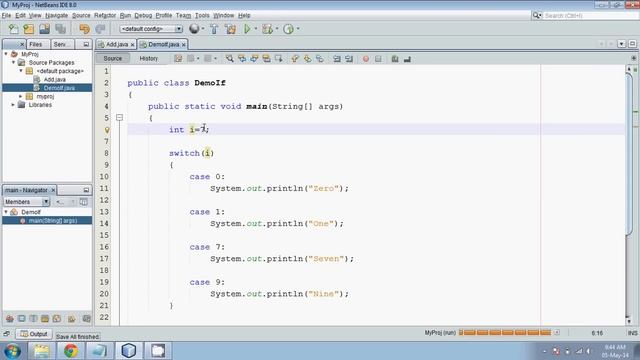Collapse the DemoIf node in Navigator
640x360 pixels.
6,212
